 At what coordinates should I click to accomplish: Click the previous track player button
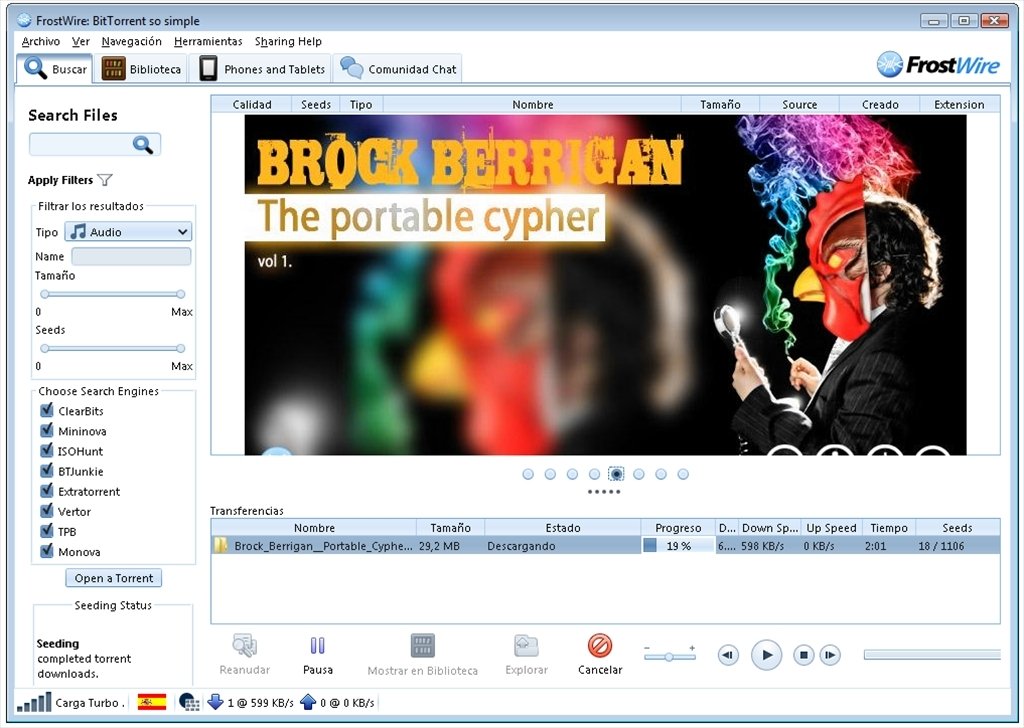pyautogui.click(x=728, y=655)
